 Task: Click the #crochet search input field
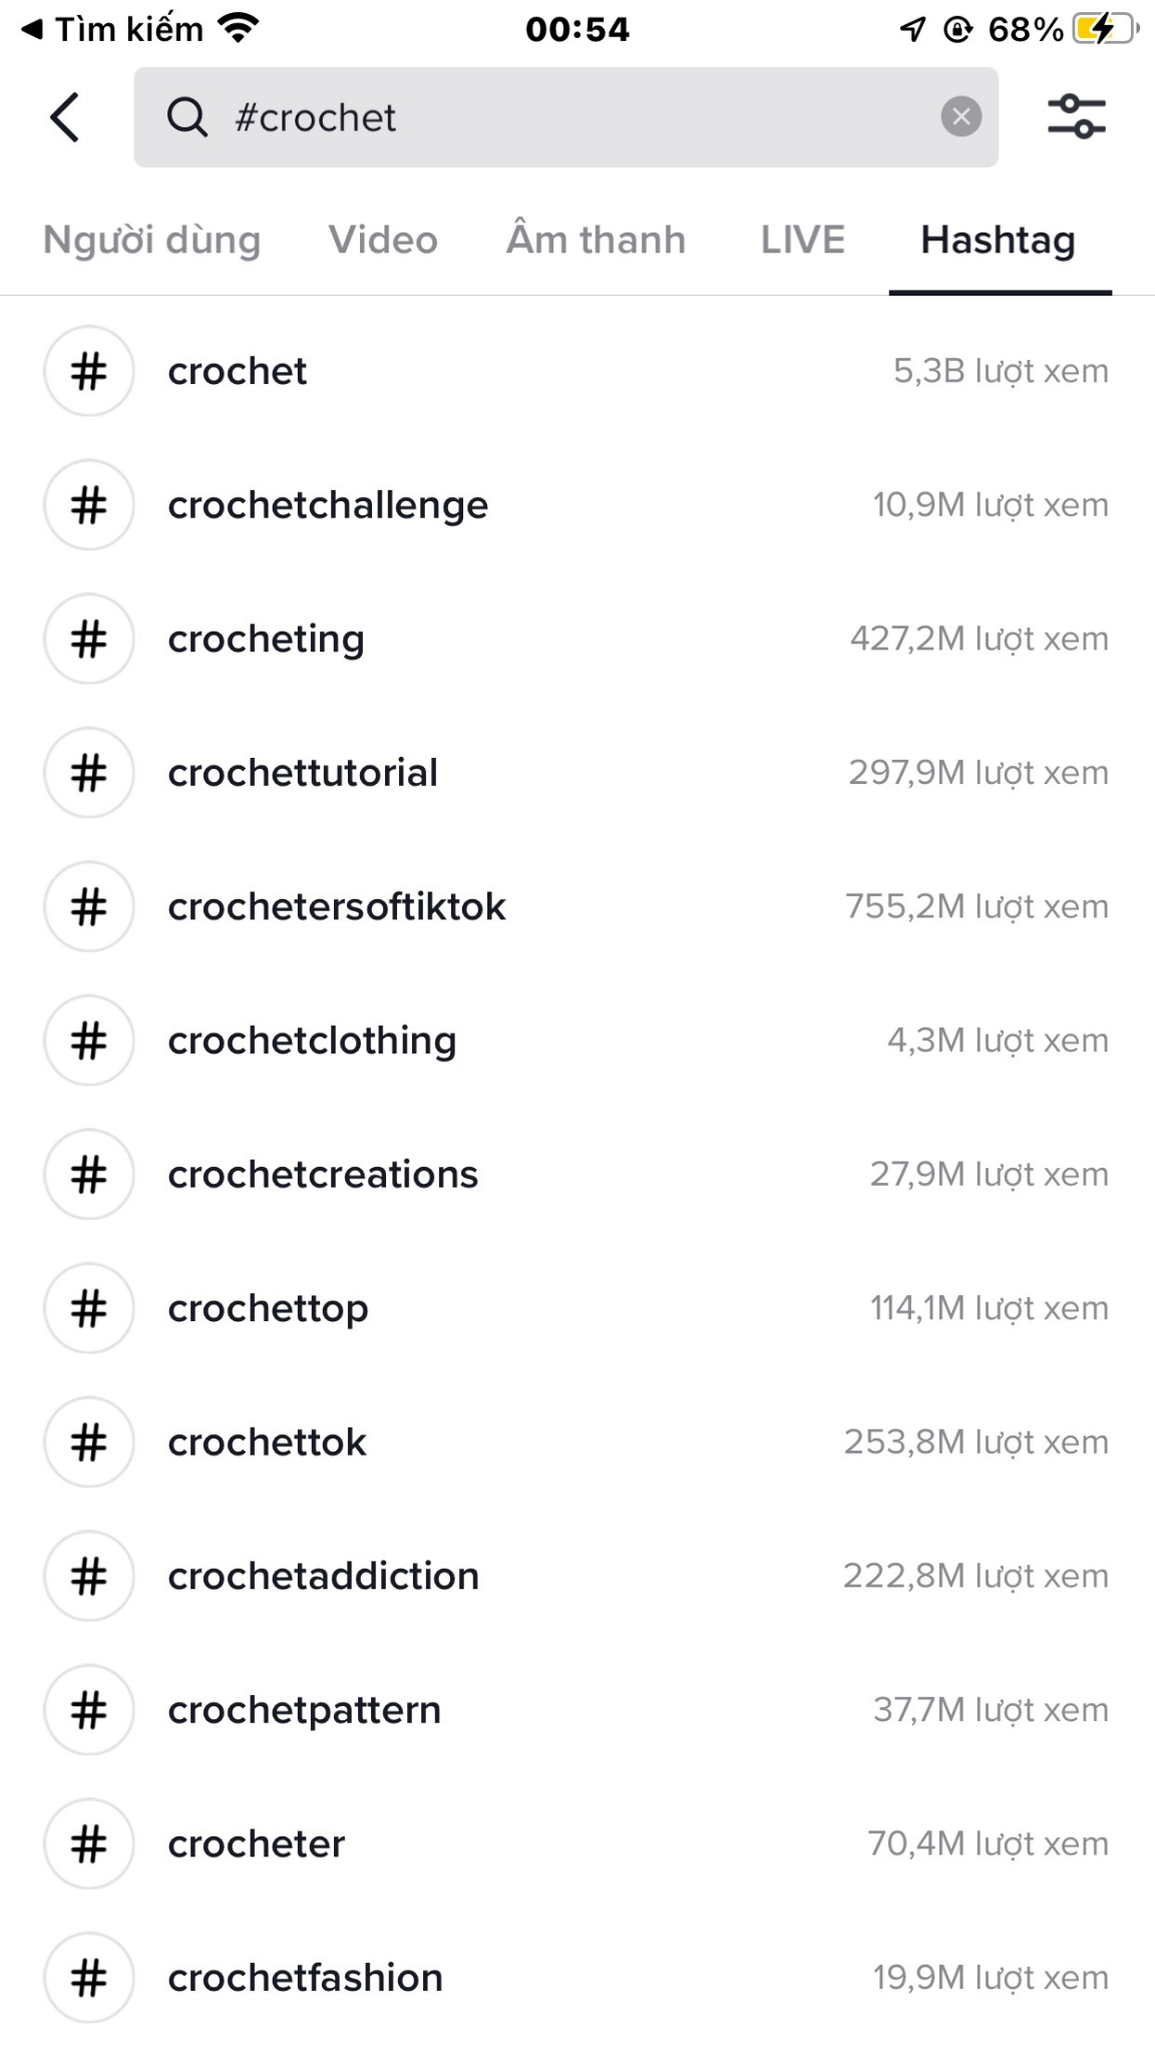[x=566, y=117]
